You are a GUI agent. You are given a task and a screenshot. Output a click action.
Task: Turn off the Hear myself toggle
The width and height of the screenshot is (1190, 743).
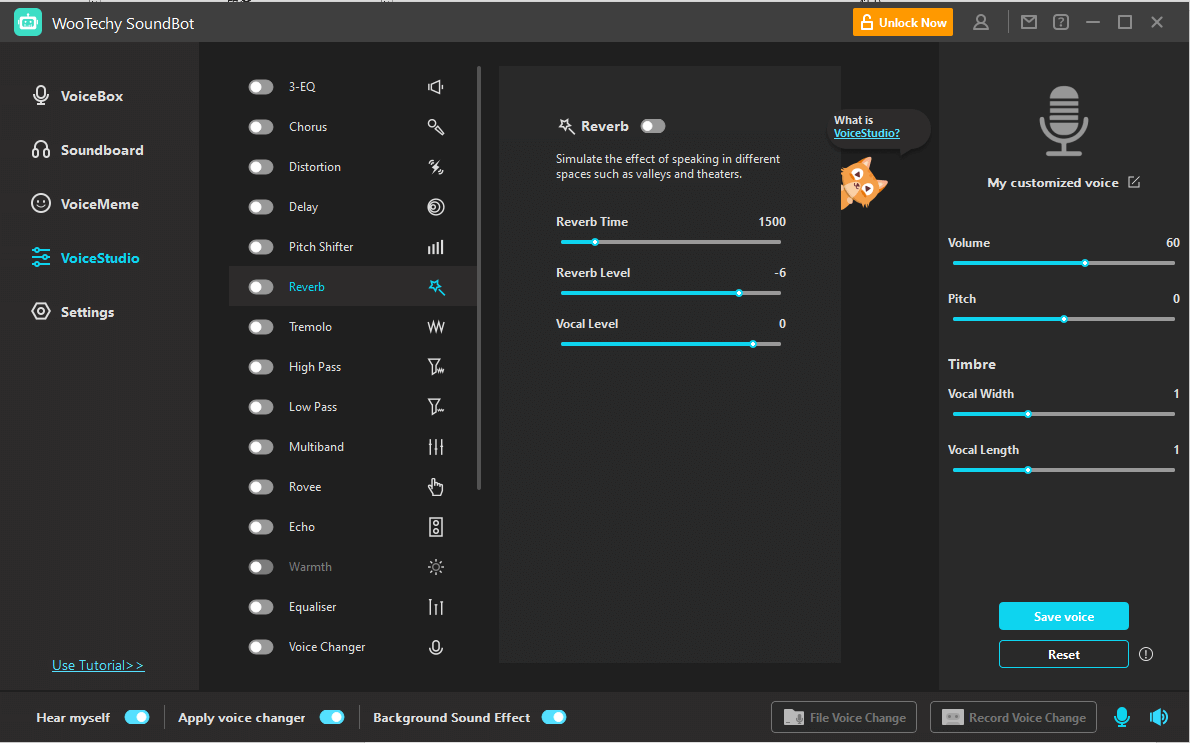click(137, 717)
